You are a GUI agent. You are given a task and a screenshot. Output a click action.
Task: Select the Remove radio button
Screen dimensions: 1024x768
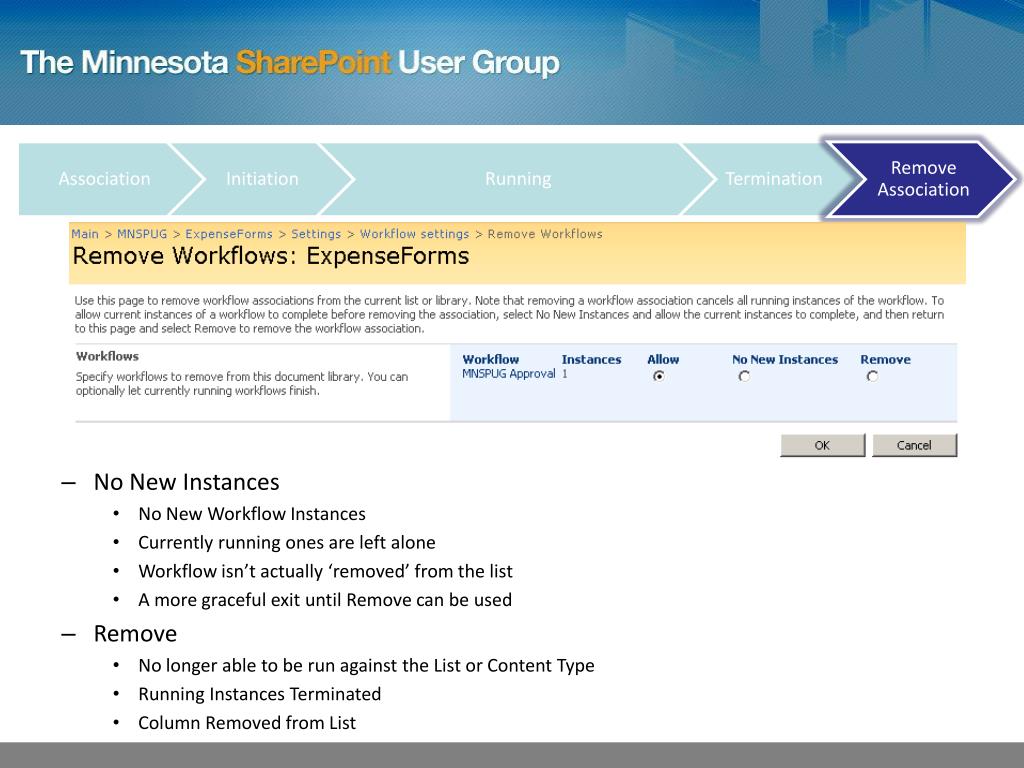[872, 376]
